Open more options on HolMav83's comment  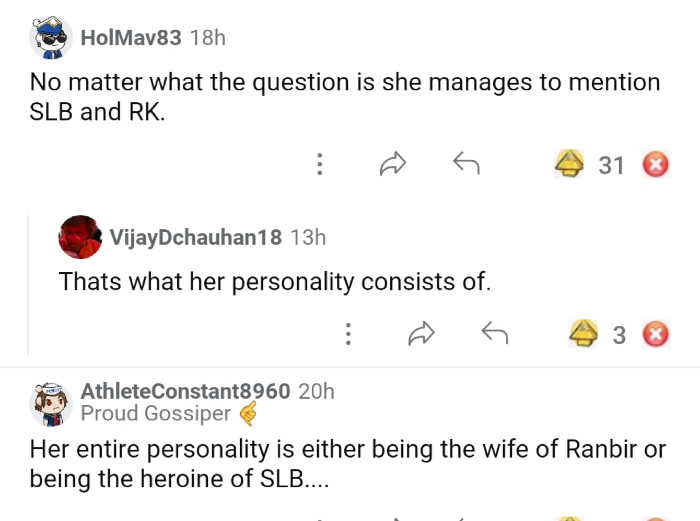(319, 165)
